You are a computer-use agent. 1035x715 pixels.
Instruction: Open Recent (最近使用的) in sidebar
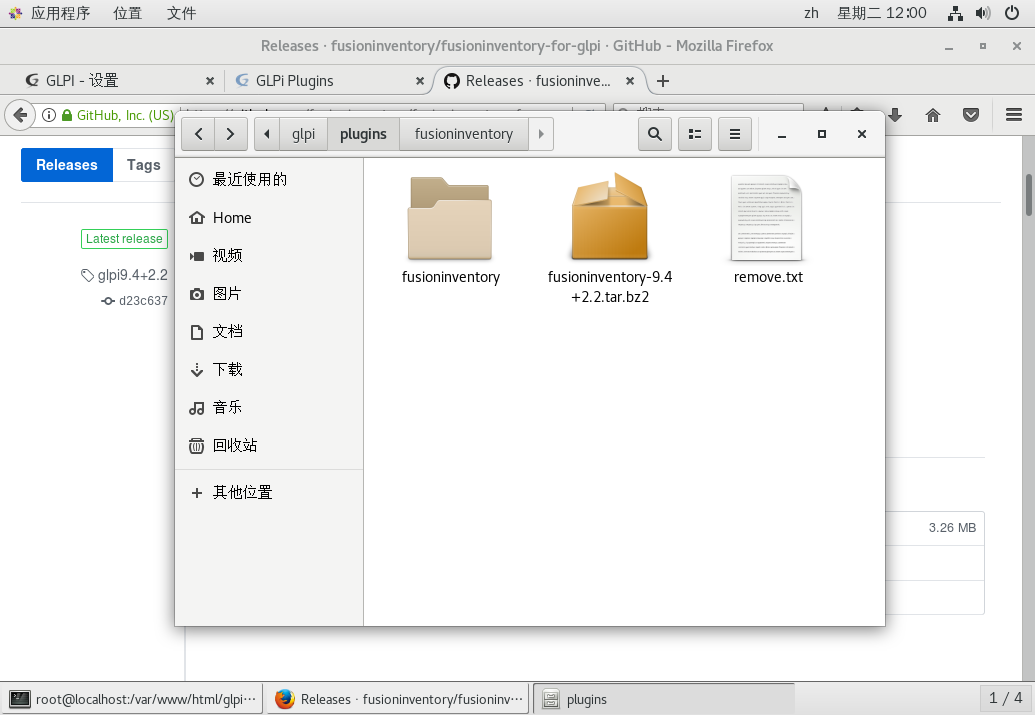(269, 180)
